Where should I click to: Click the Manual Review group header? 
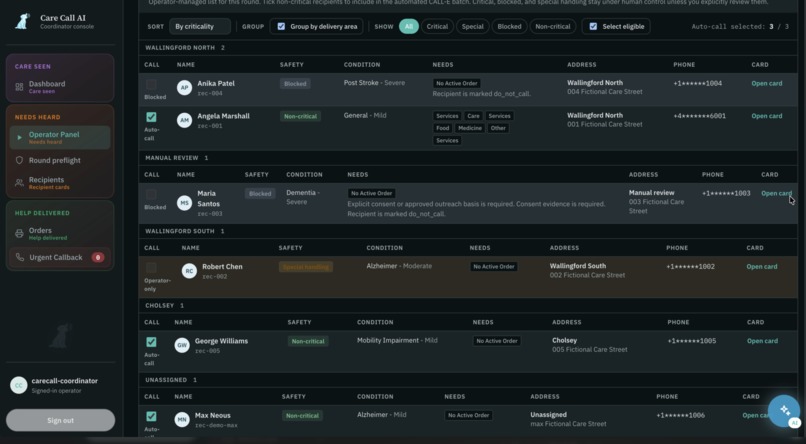click(x=468, y=158)
